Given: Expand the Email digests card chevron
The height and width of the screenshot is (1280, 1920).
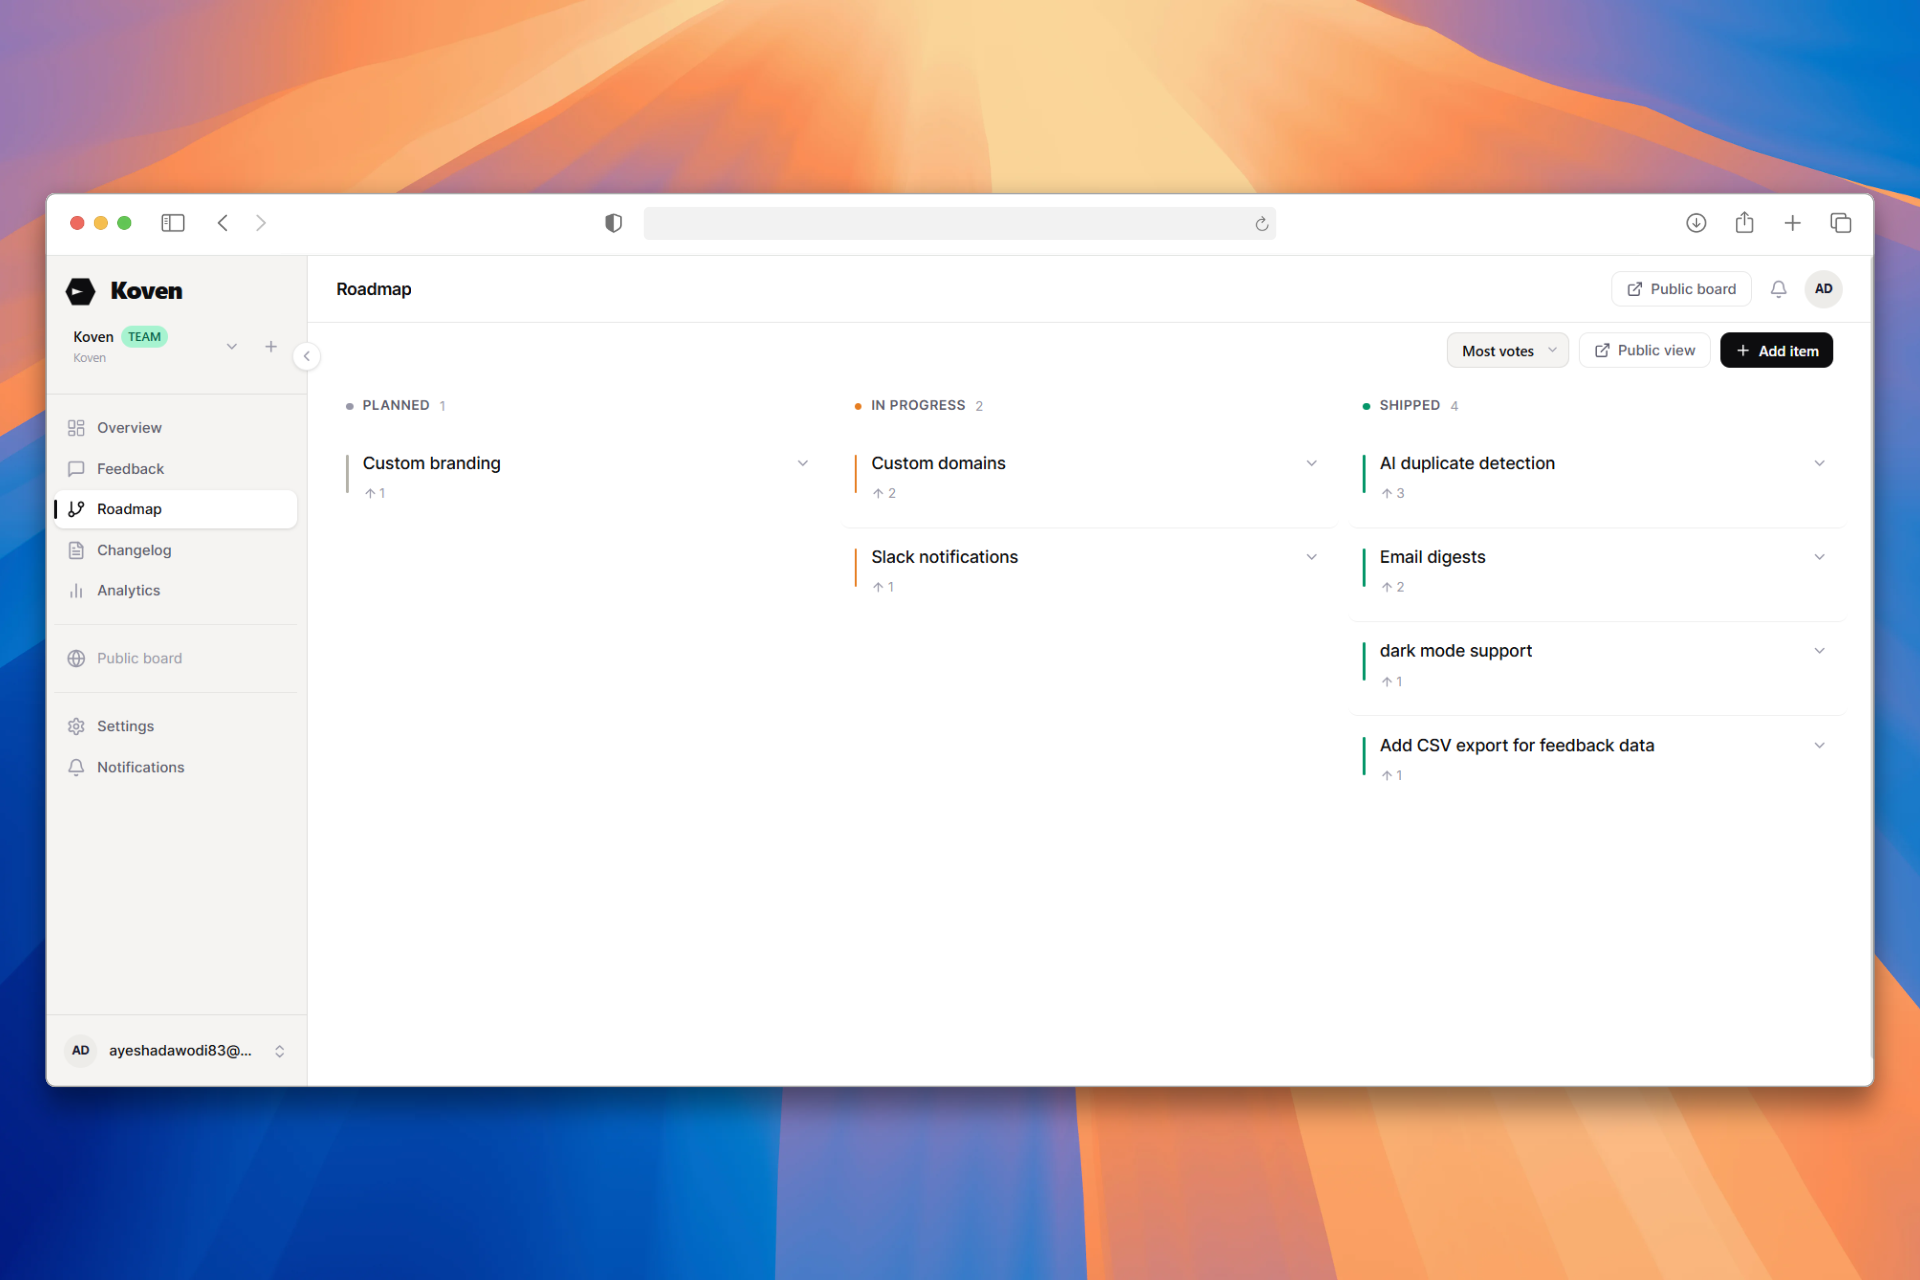Looking at the screenshot, I should coord(1820,557).
